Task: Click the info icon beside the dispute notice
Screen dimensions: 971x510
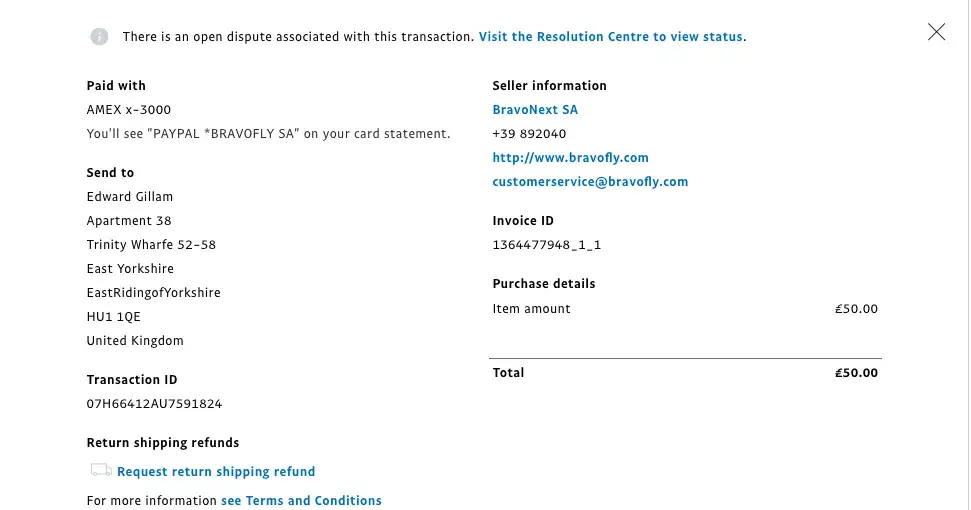Action: click(99, 37)
